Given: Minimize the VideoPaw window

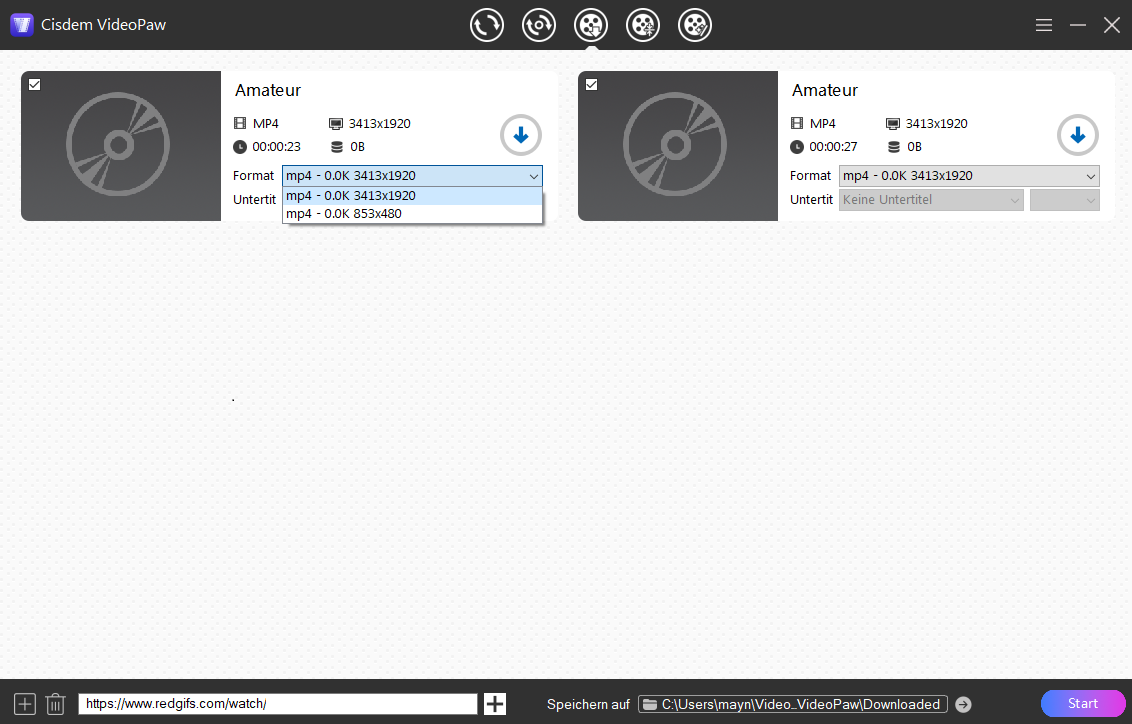Looking at the screenshot, I should [1078, 25].
